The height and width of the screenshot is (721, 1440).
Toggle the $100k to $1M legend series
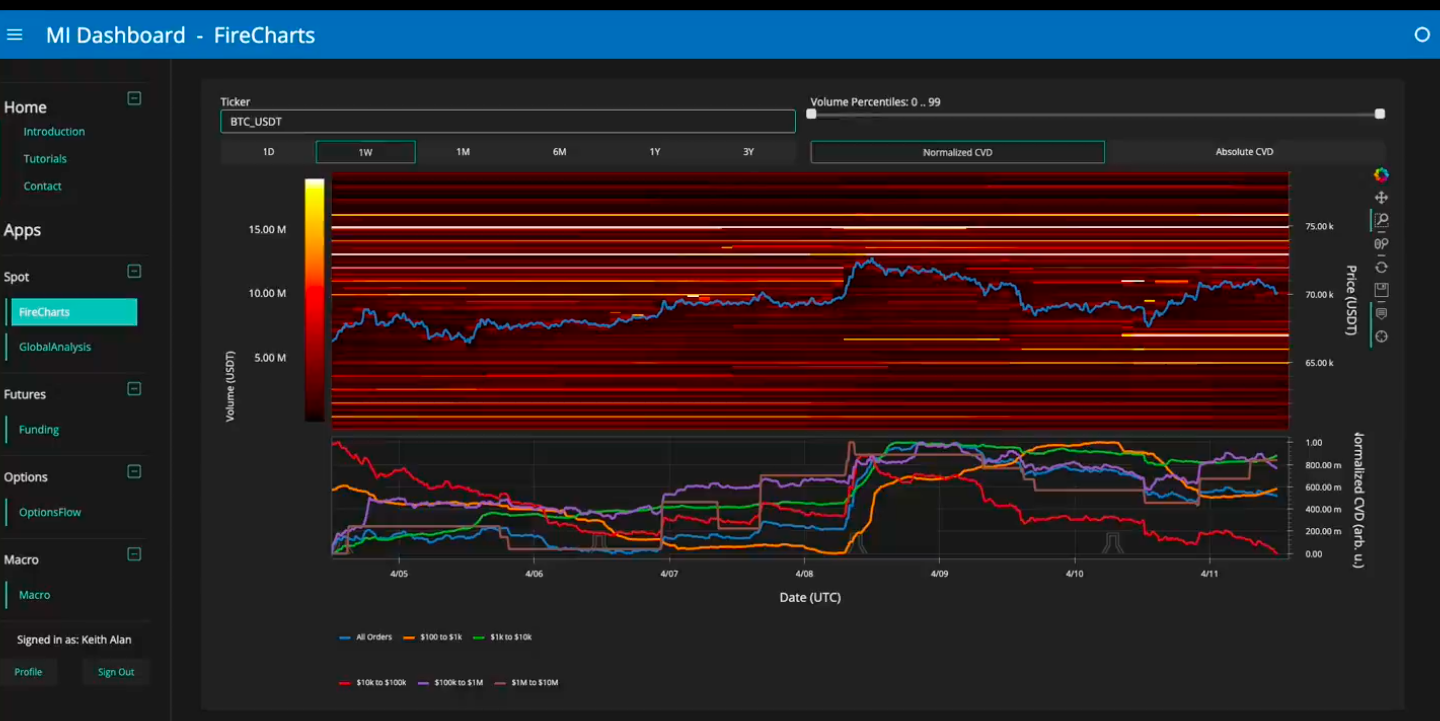point(450,683)
